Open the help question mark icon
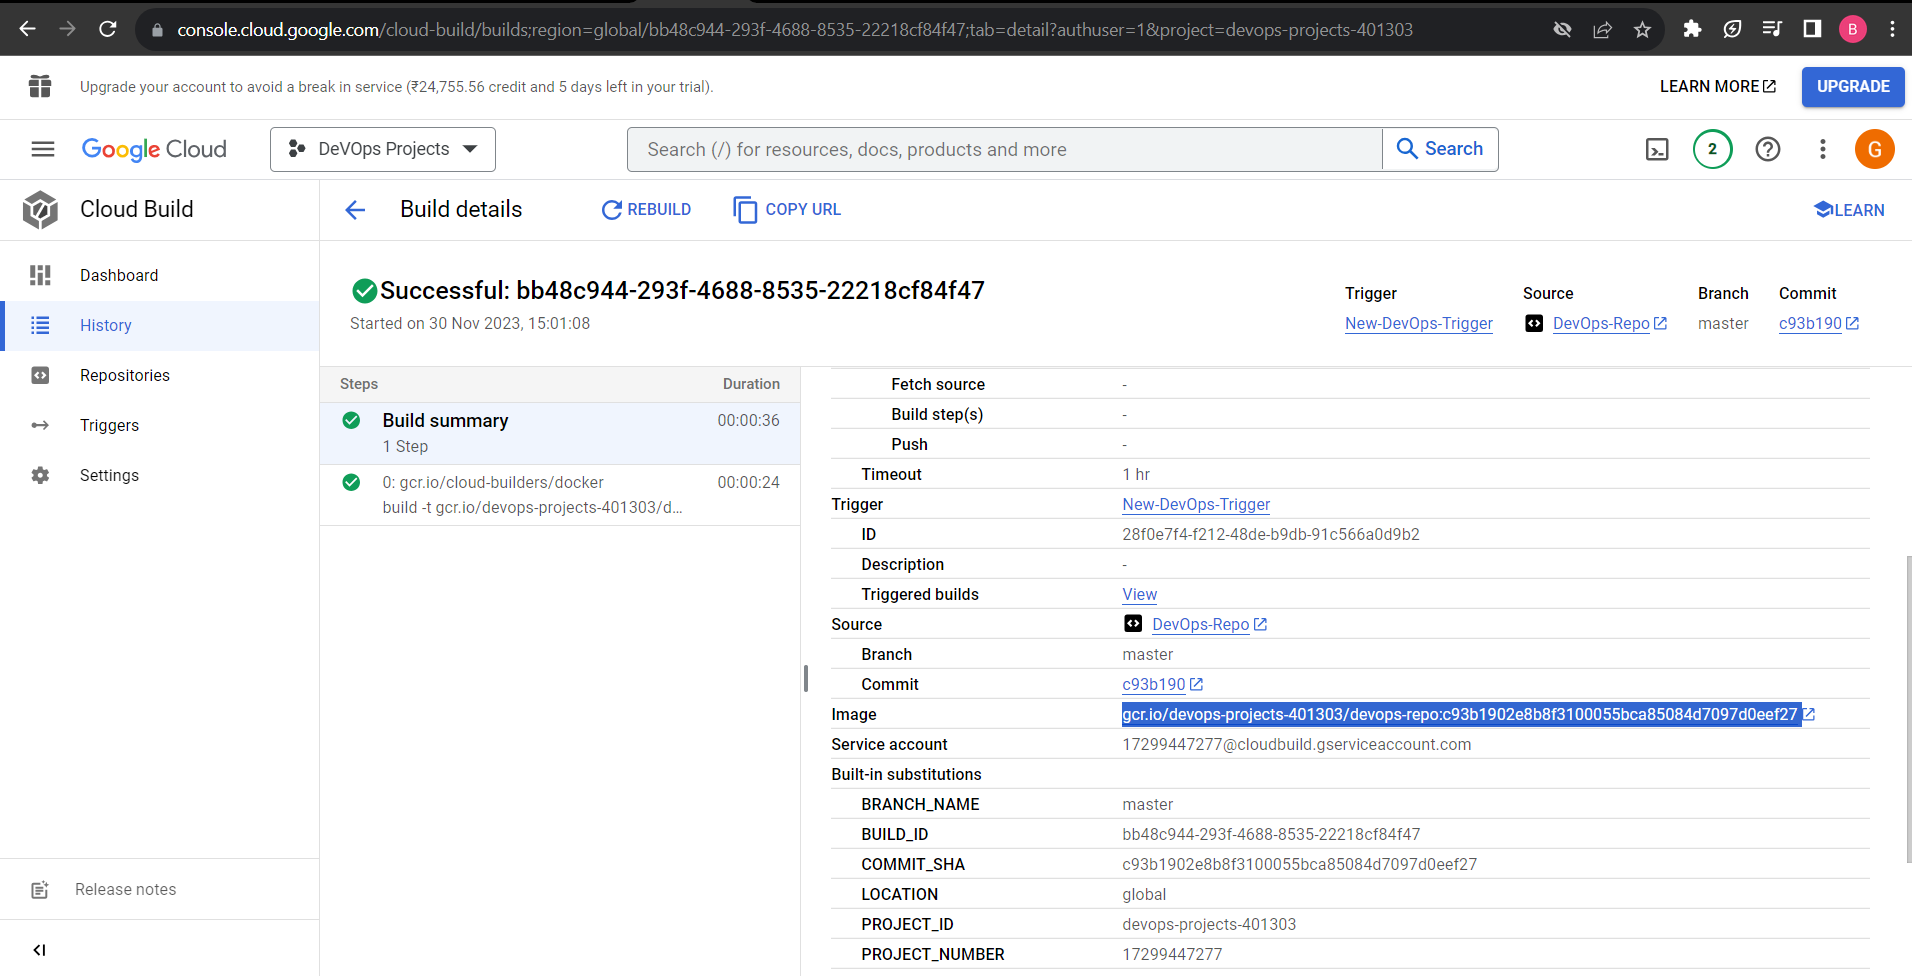This screenshot has height=976, width=1912. pos(1768,149)
